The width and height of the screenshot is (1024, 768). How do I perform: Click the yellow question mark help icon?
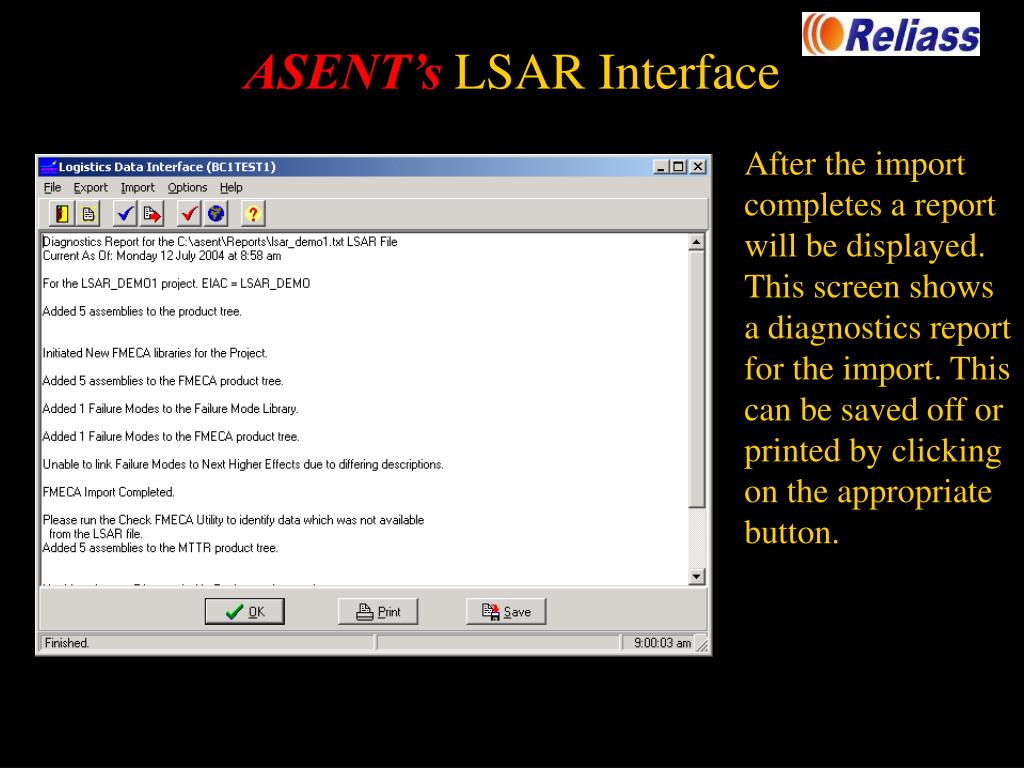pos(253,214)
